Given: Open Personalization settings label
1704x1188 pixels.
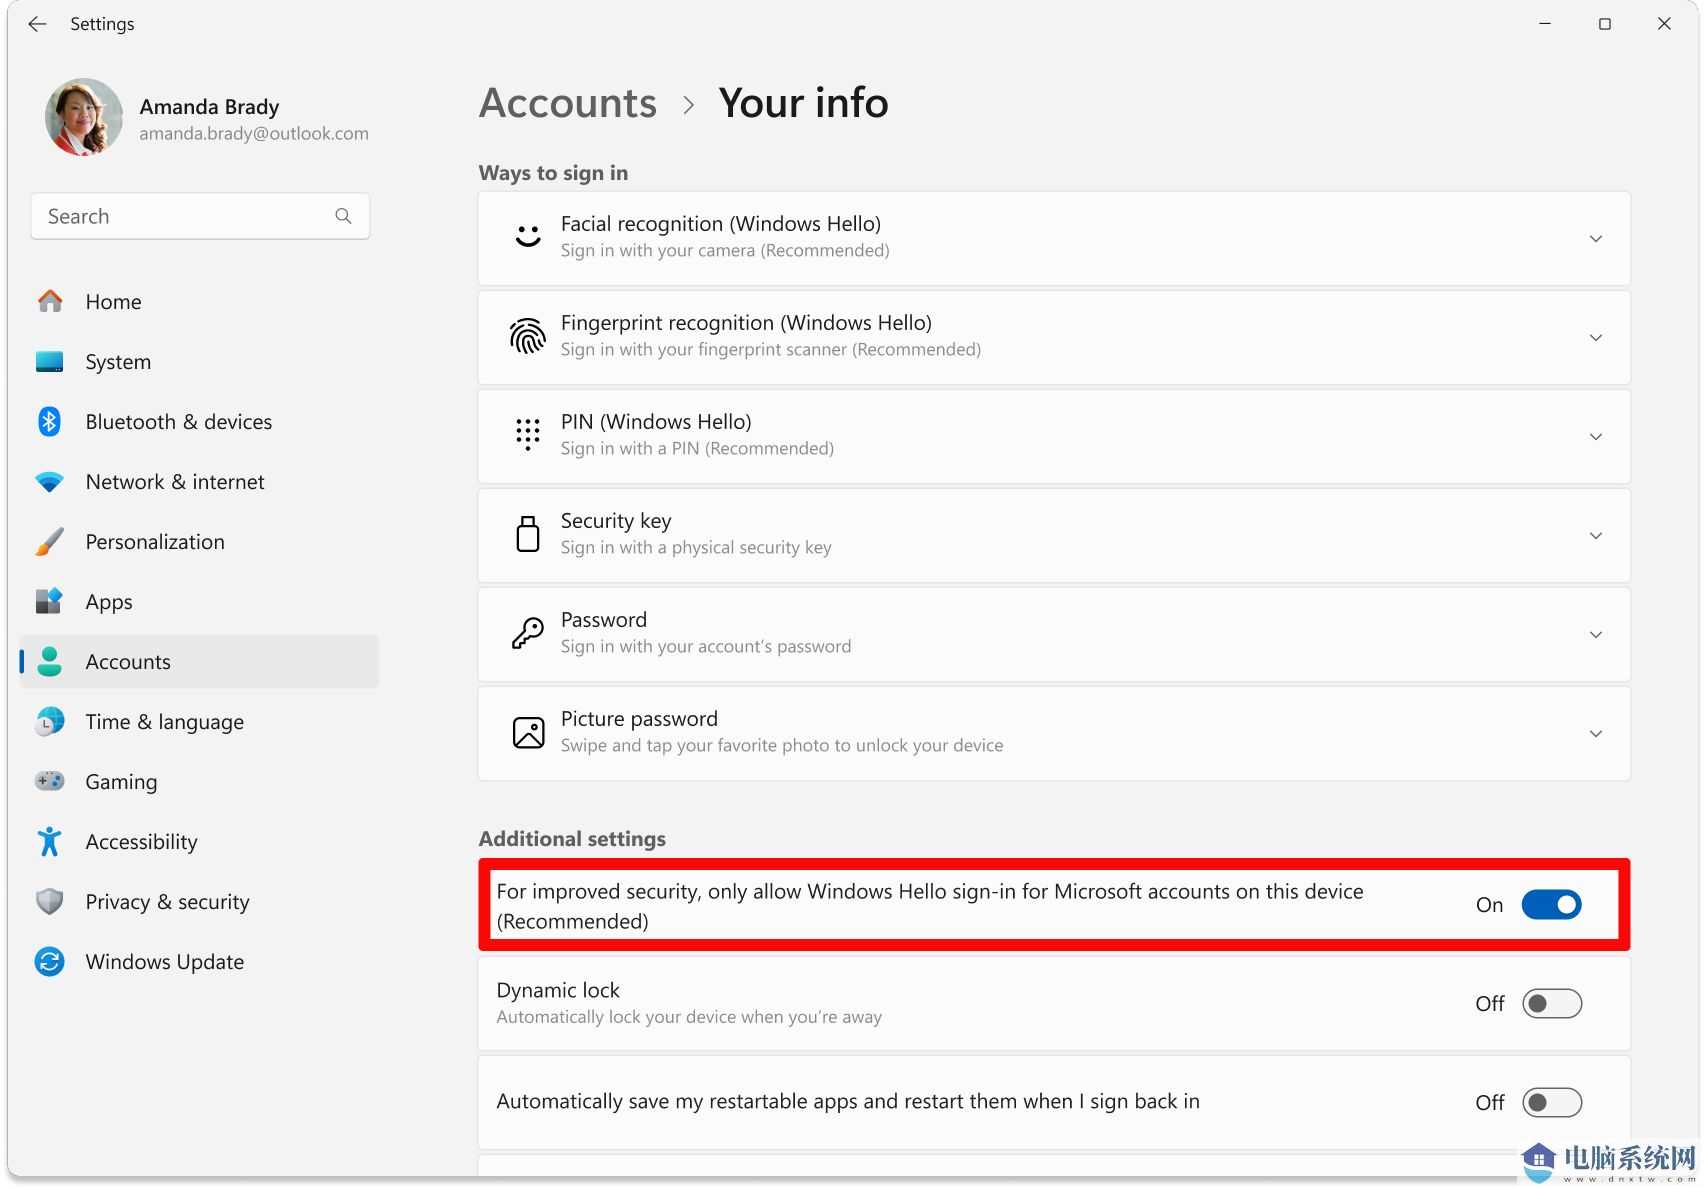Looking at the screenshot, I should click(x=155, y=542).
